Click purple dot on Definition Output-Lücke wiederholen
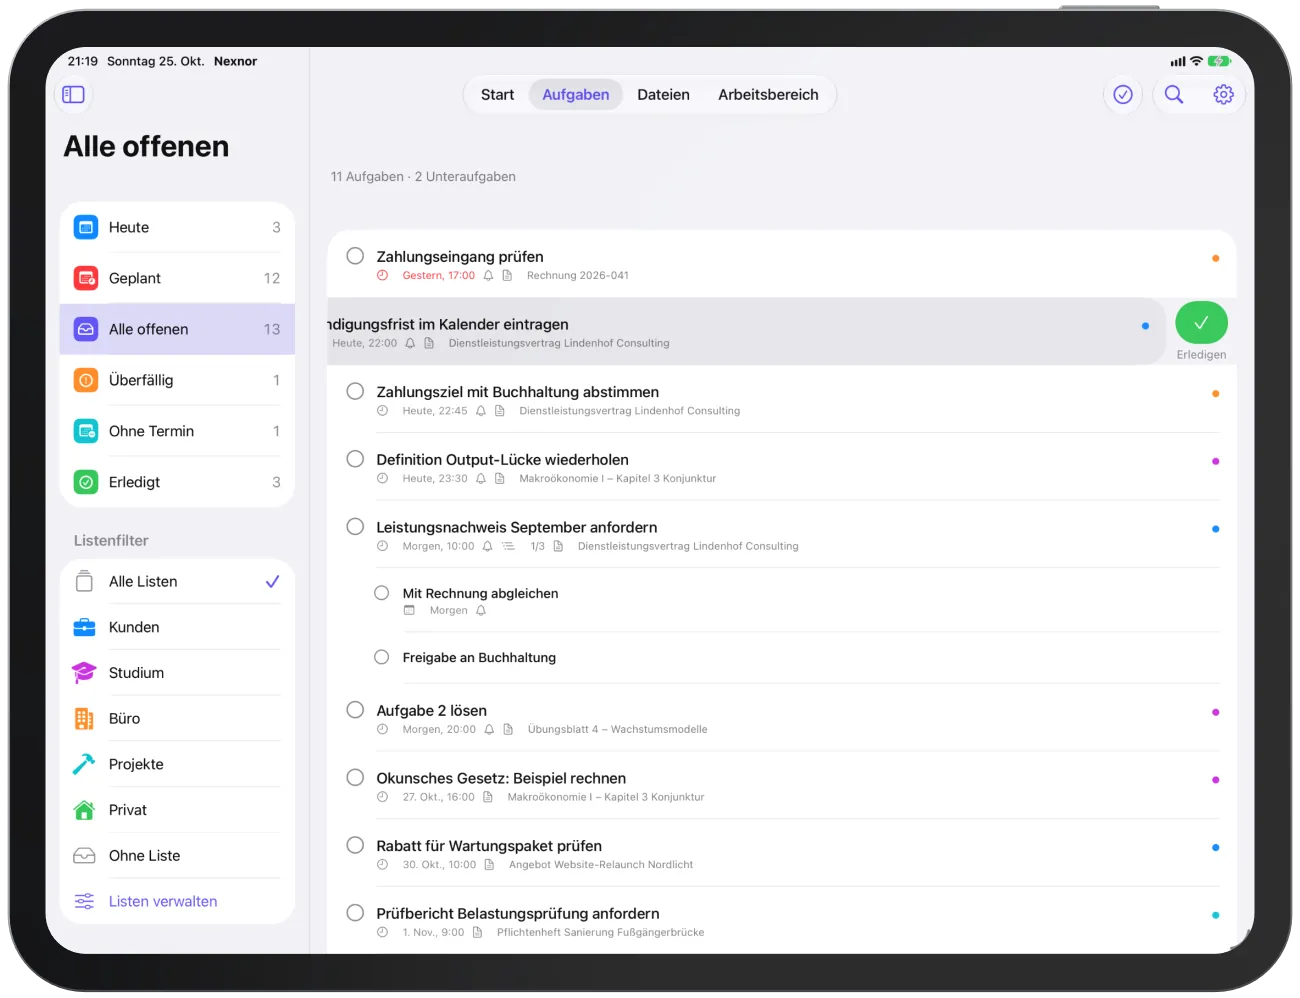 [x=1215, y=461]
